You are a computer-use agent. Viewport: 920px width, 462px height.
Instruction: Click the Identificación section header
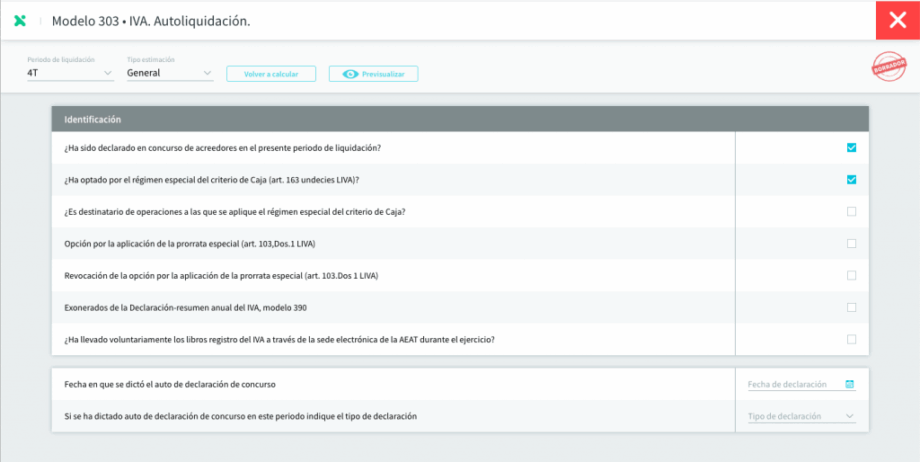coord(460,119)
